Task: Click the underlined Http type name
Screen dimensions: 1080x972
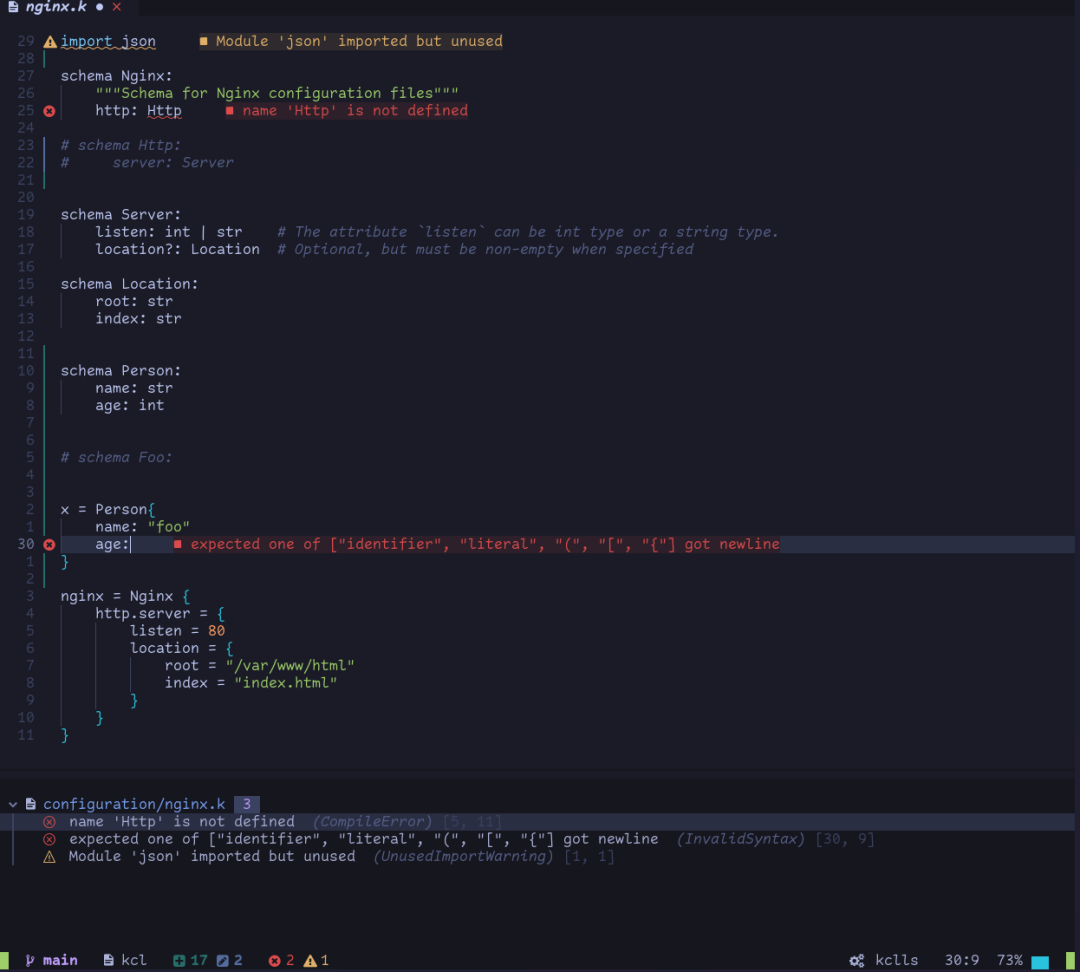Action: [x=164, y=111]
